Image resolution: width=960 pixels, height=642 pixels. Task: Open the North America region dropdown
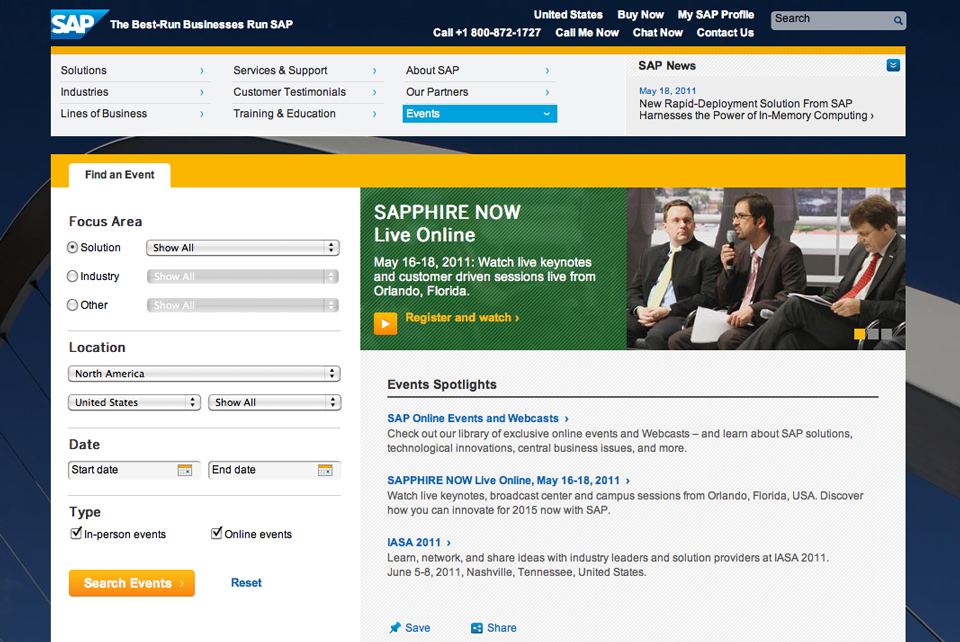point(204,373)
